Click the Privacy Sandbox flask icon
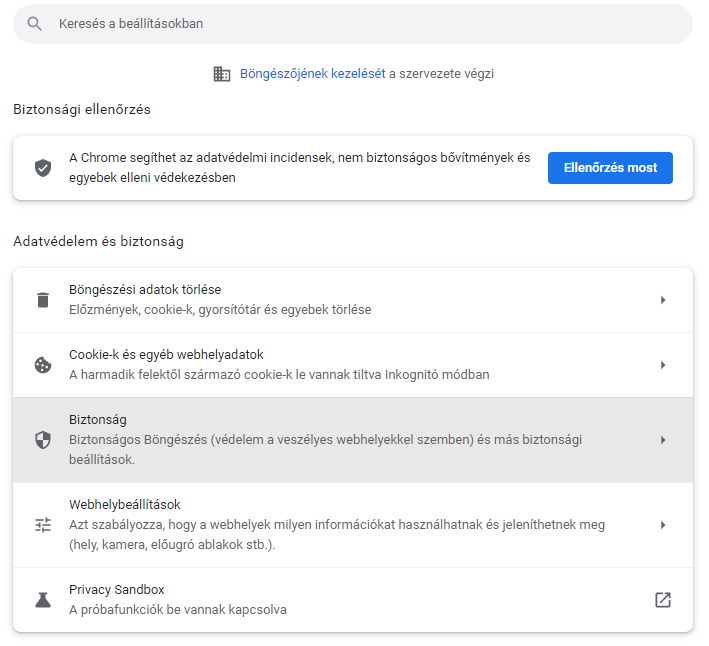Viewport: 709px width, 646px height. 43,600
